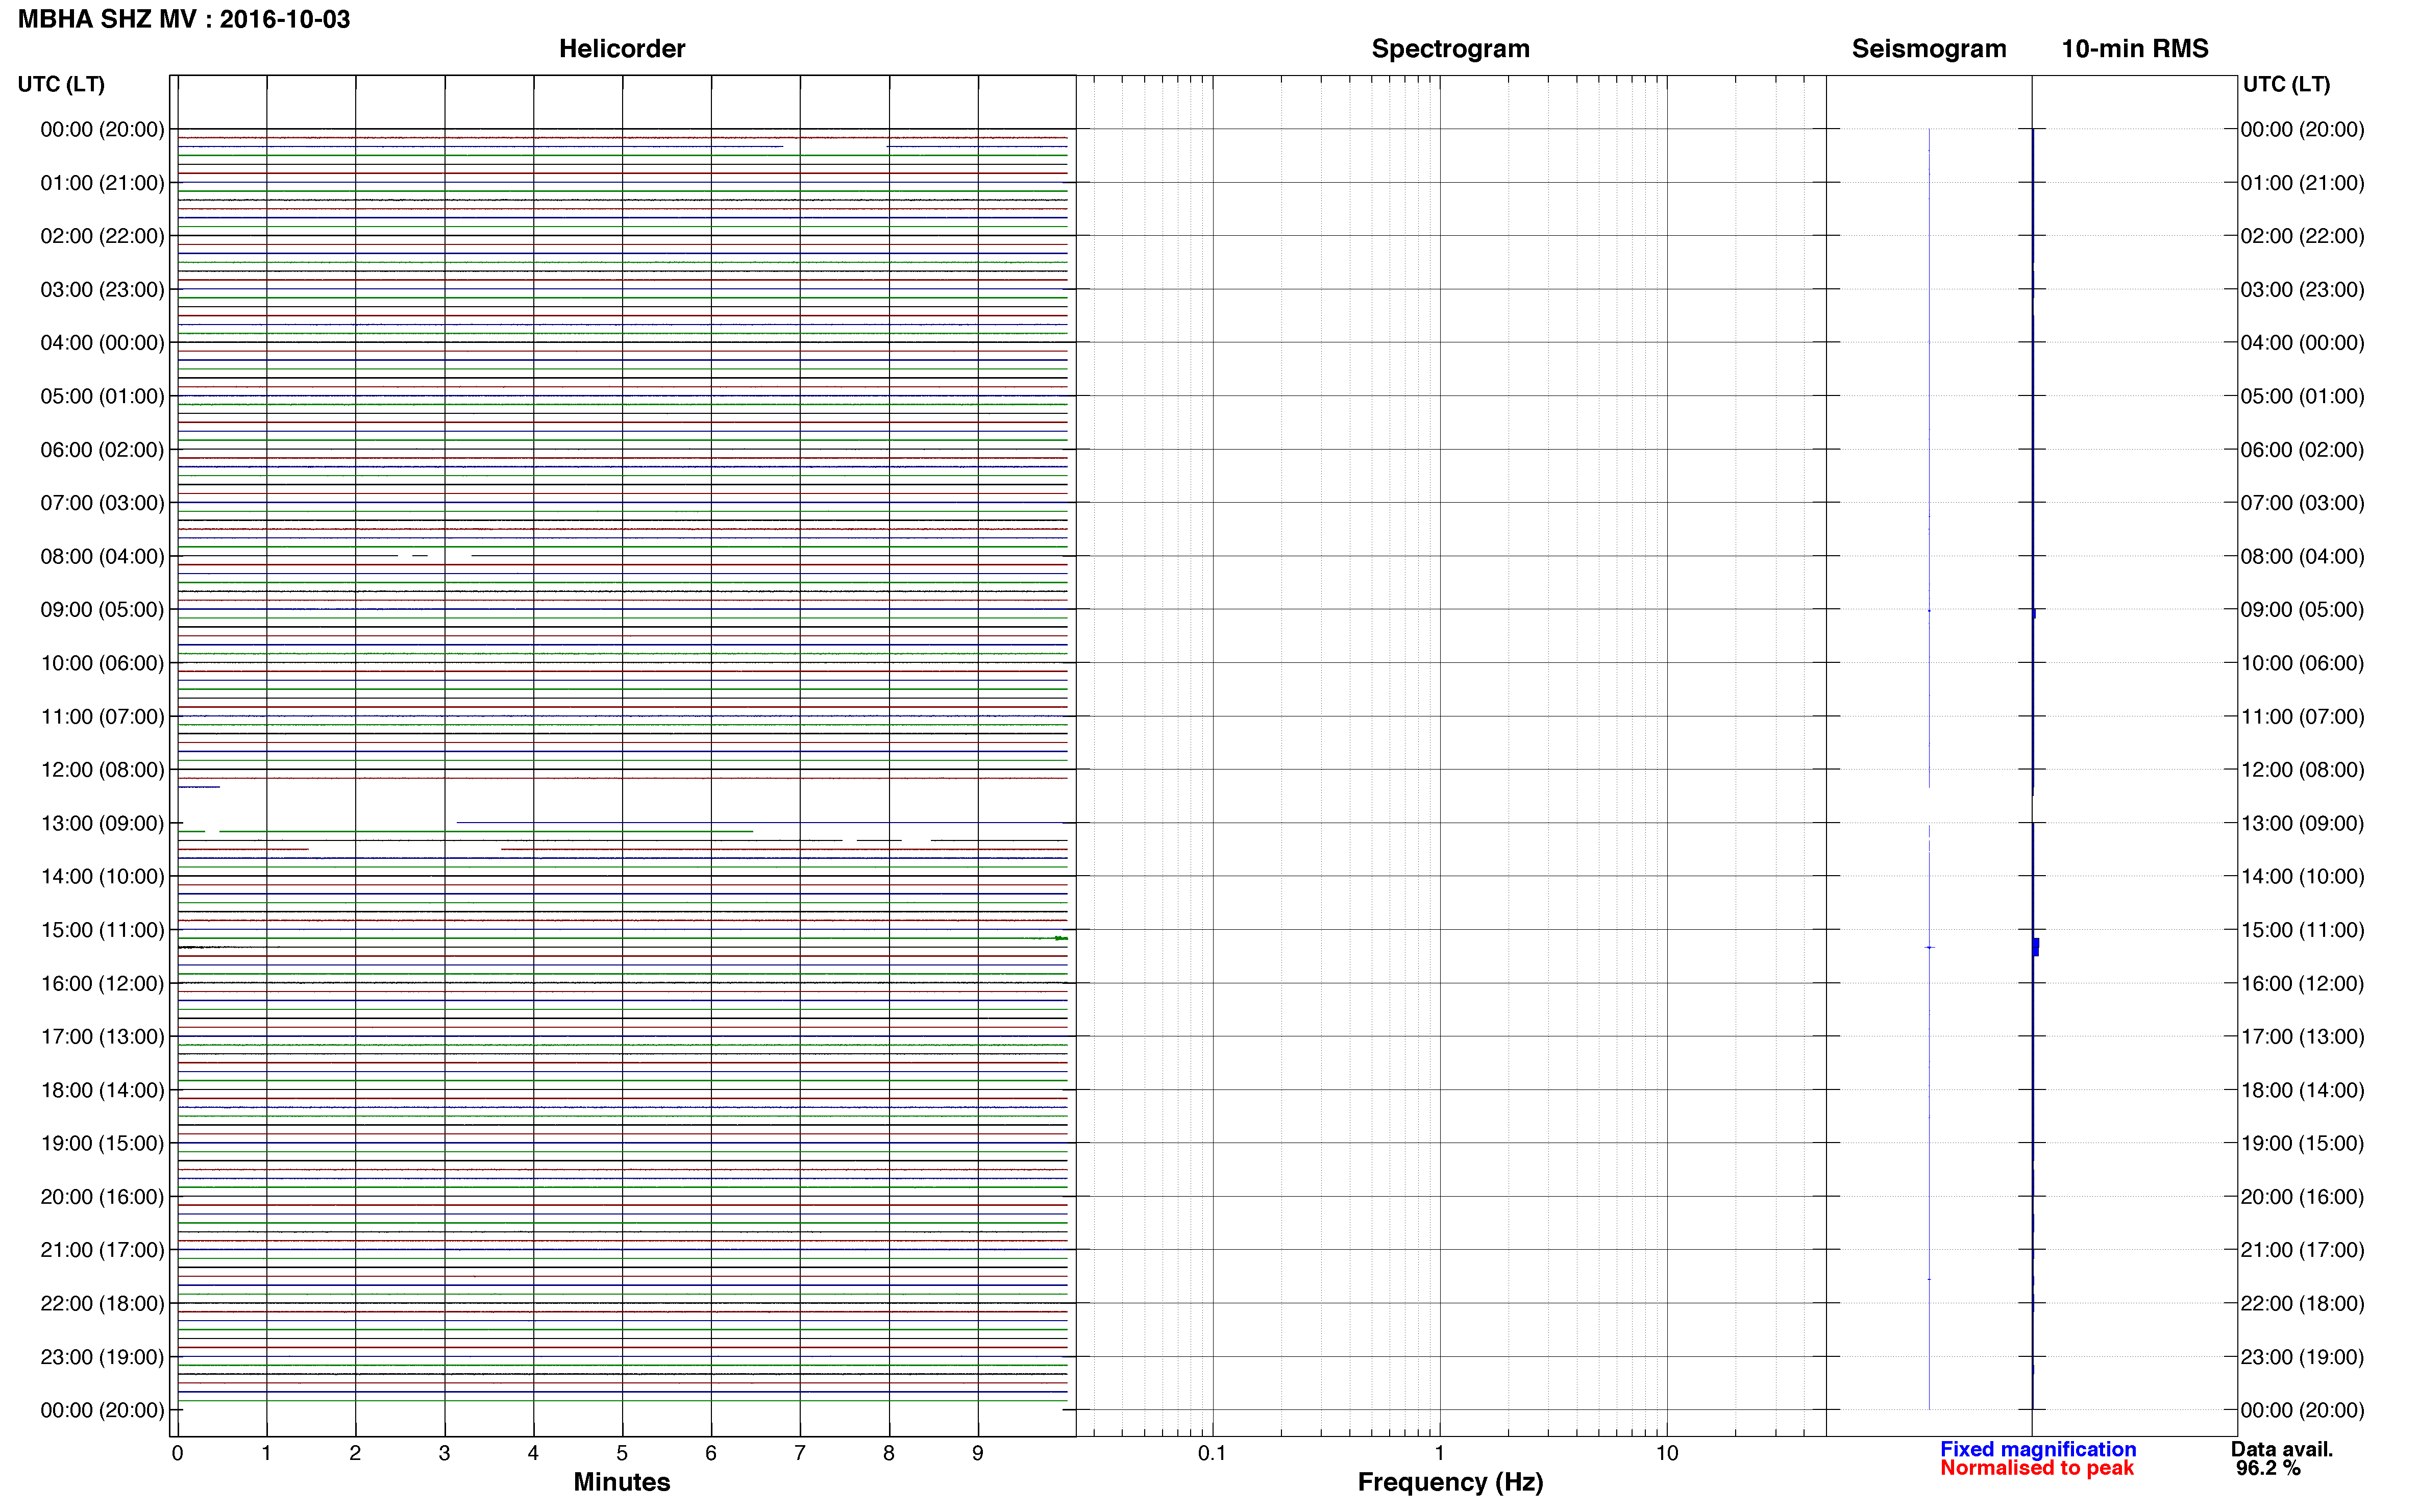This screenshot has width=2419, height=1512.
Task: Click the blue RMS bar near 15:00
Action: [x=2035, y=947]
